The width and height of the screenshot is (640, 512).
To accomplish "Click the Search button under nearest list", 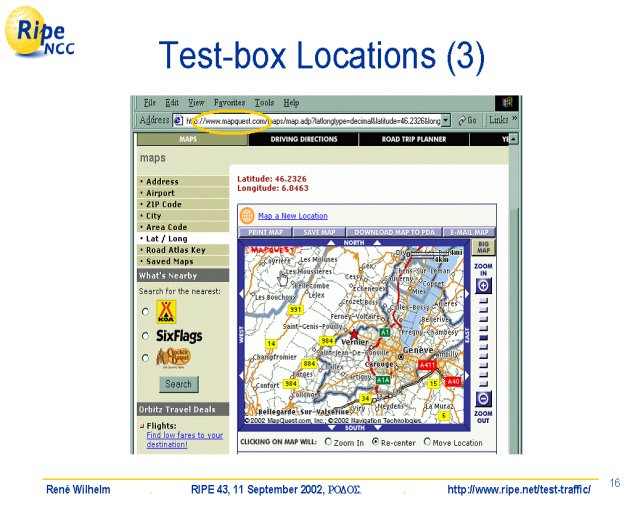I will click(x=179, y=384).
